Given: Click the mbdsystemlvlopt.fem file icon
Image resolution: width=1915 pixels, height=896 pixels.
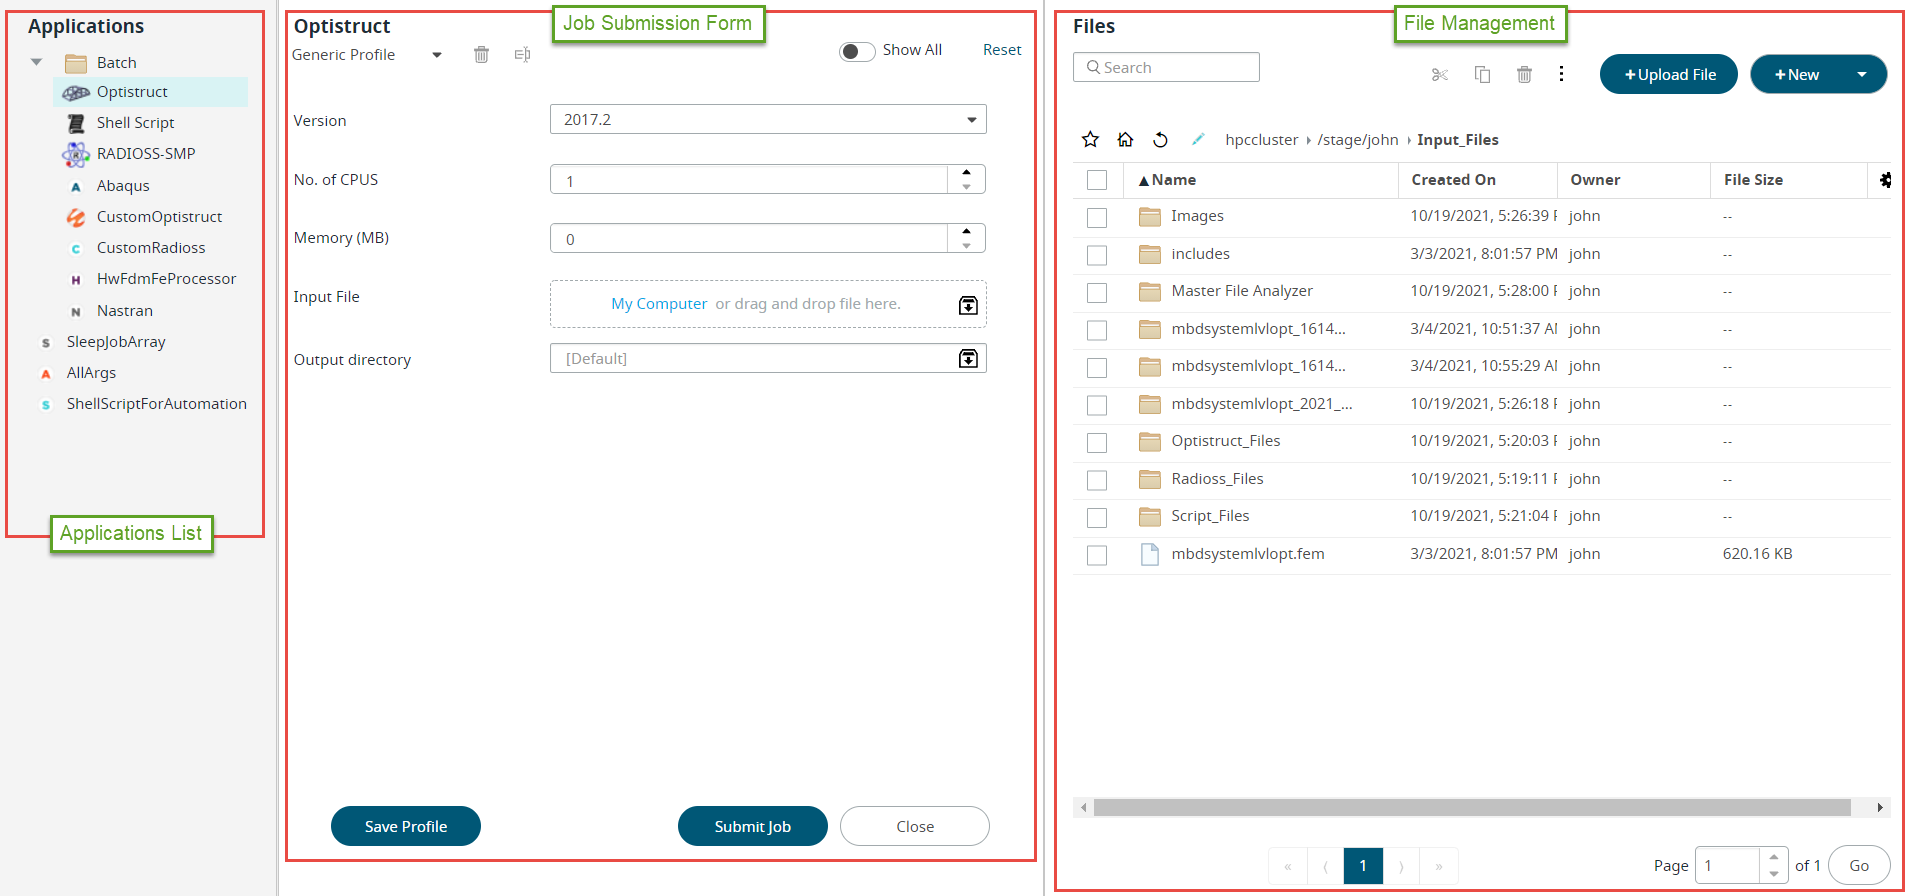Looking at the screenshot, I should coord(1150,554).
